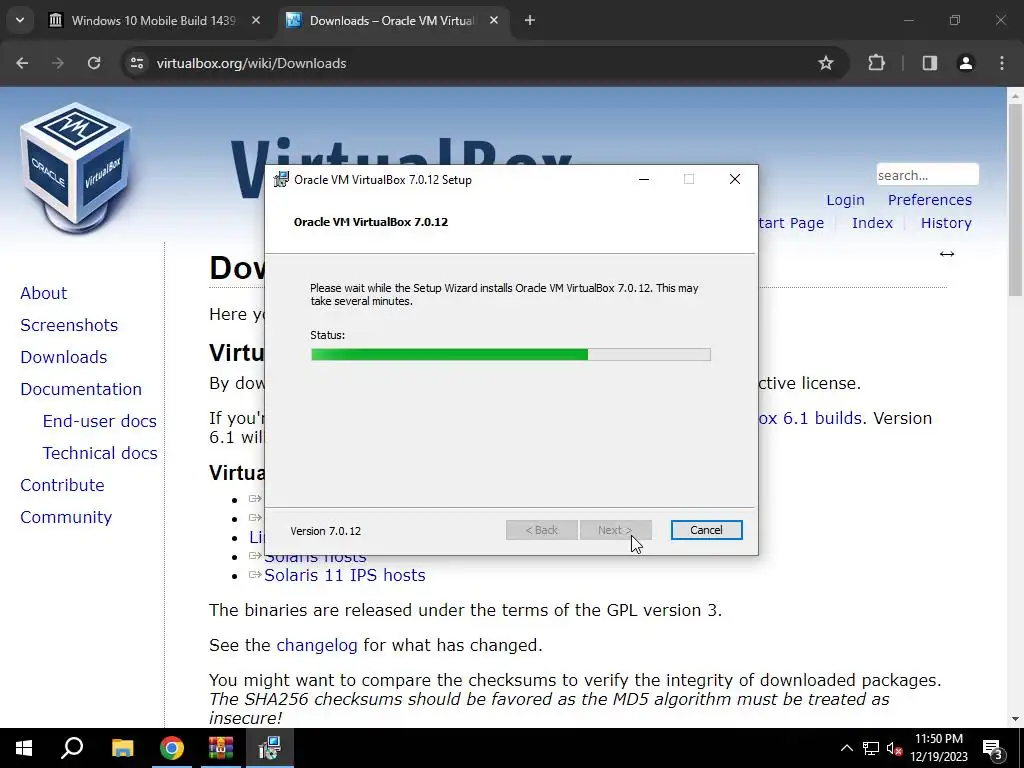
Task: Open About in sidebar
Action: point(43,293)
